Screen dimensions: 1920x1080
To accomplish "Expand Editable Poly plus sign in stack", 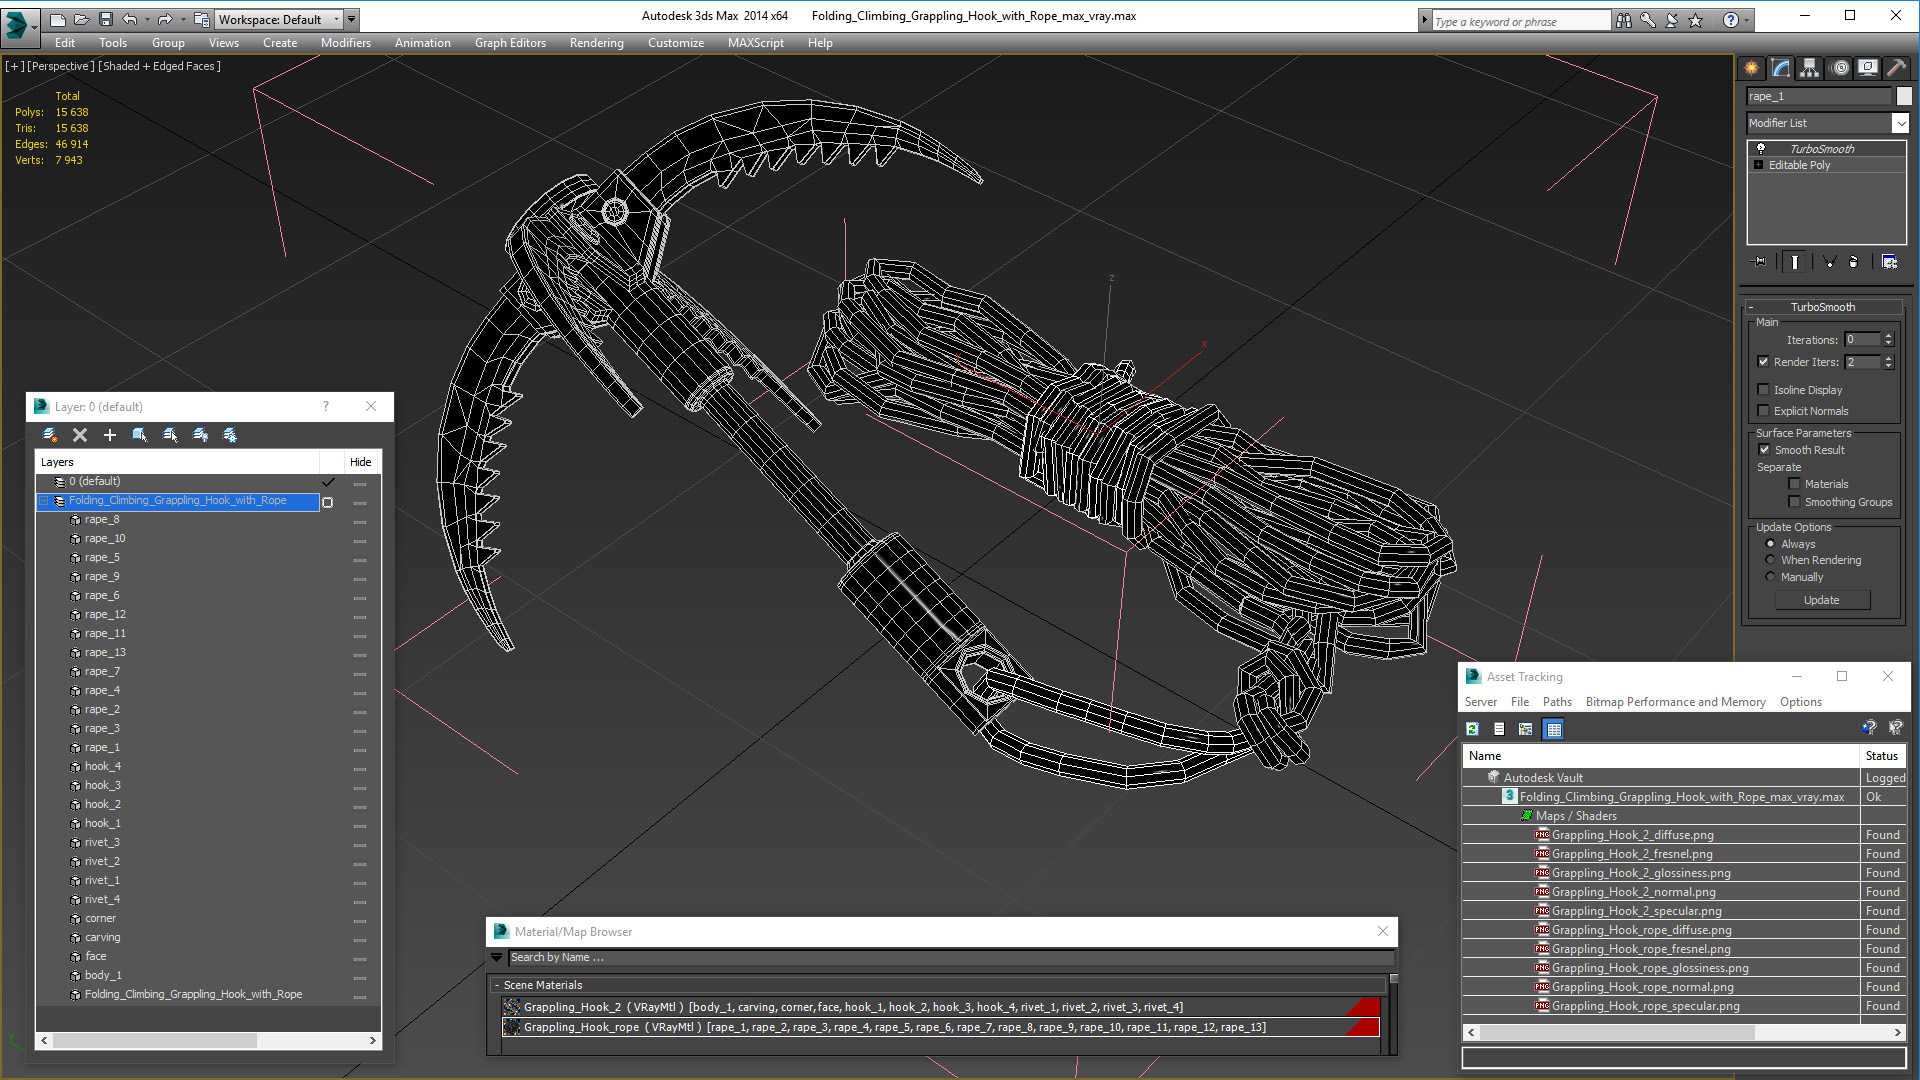I will click(x=1759, y=165).
